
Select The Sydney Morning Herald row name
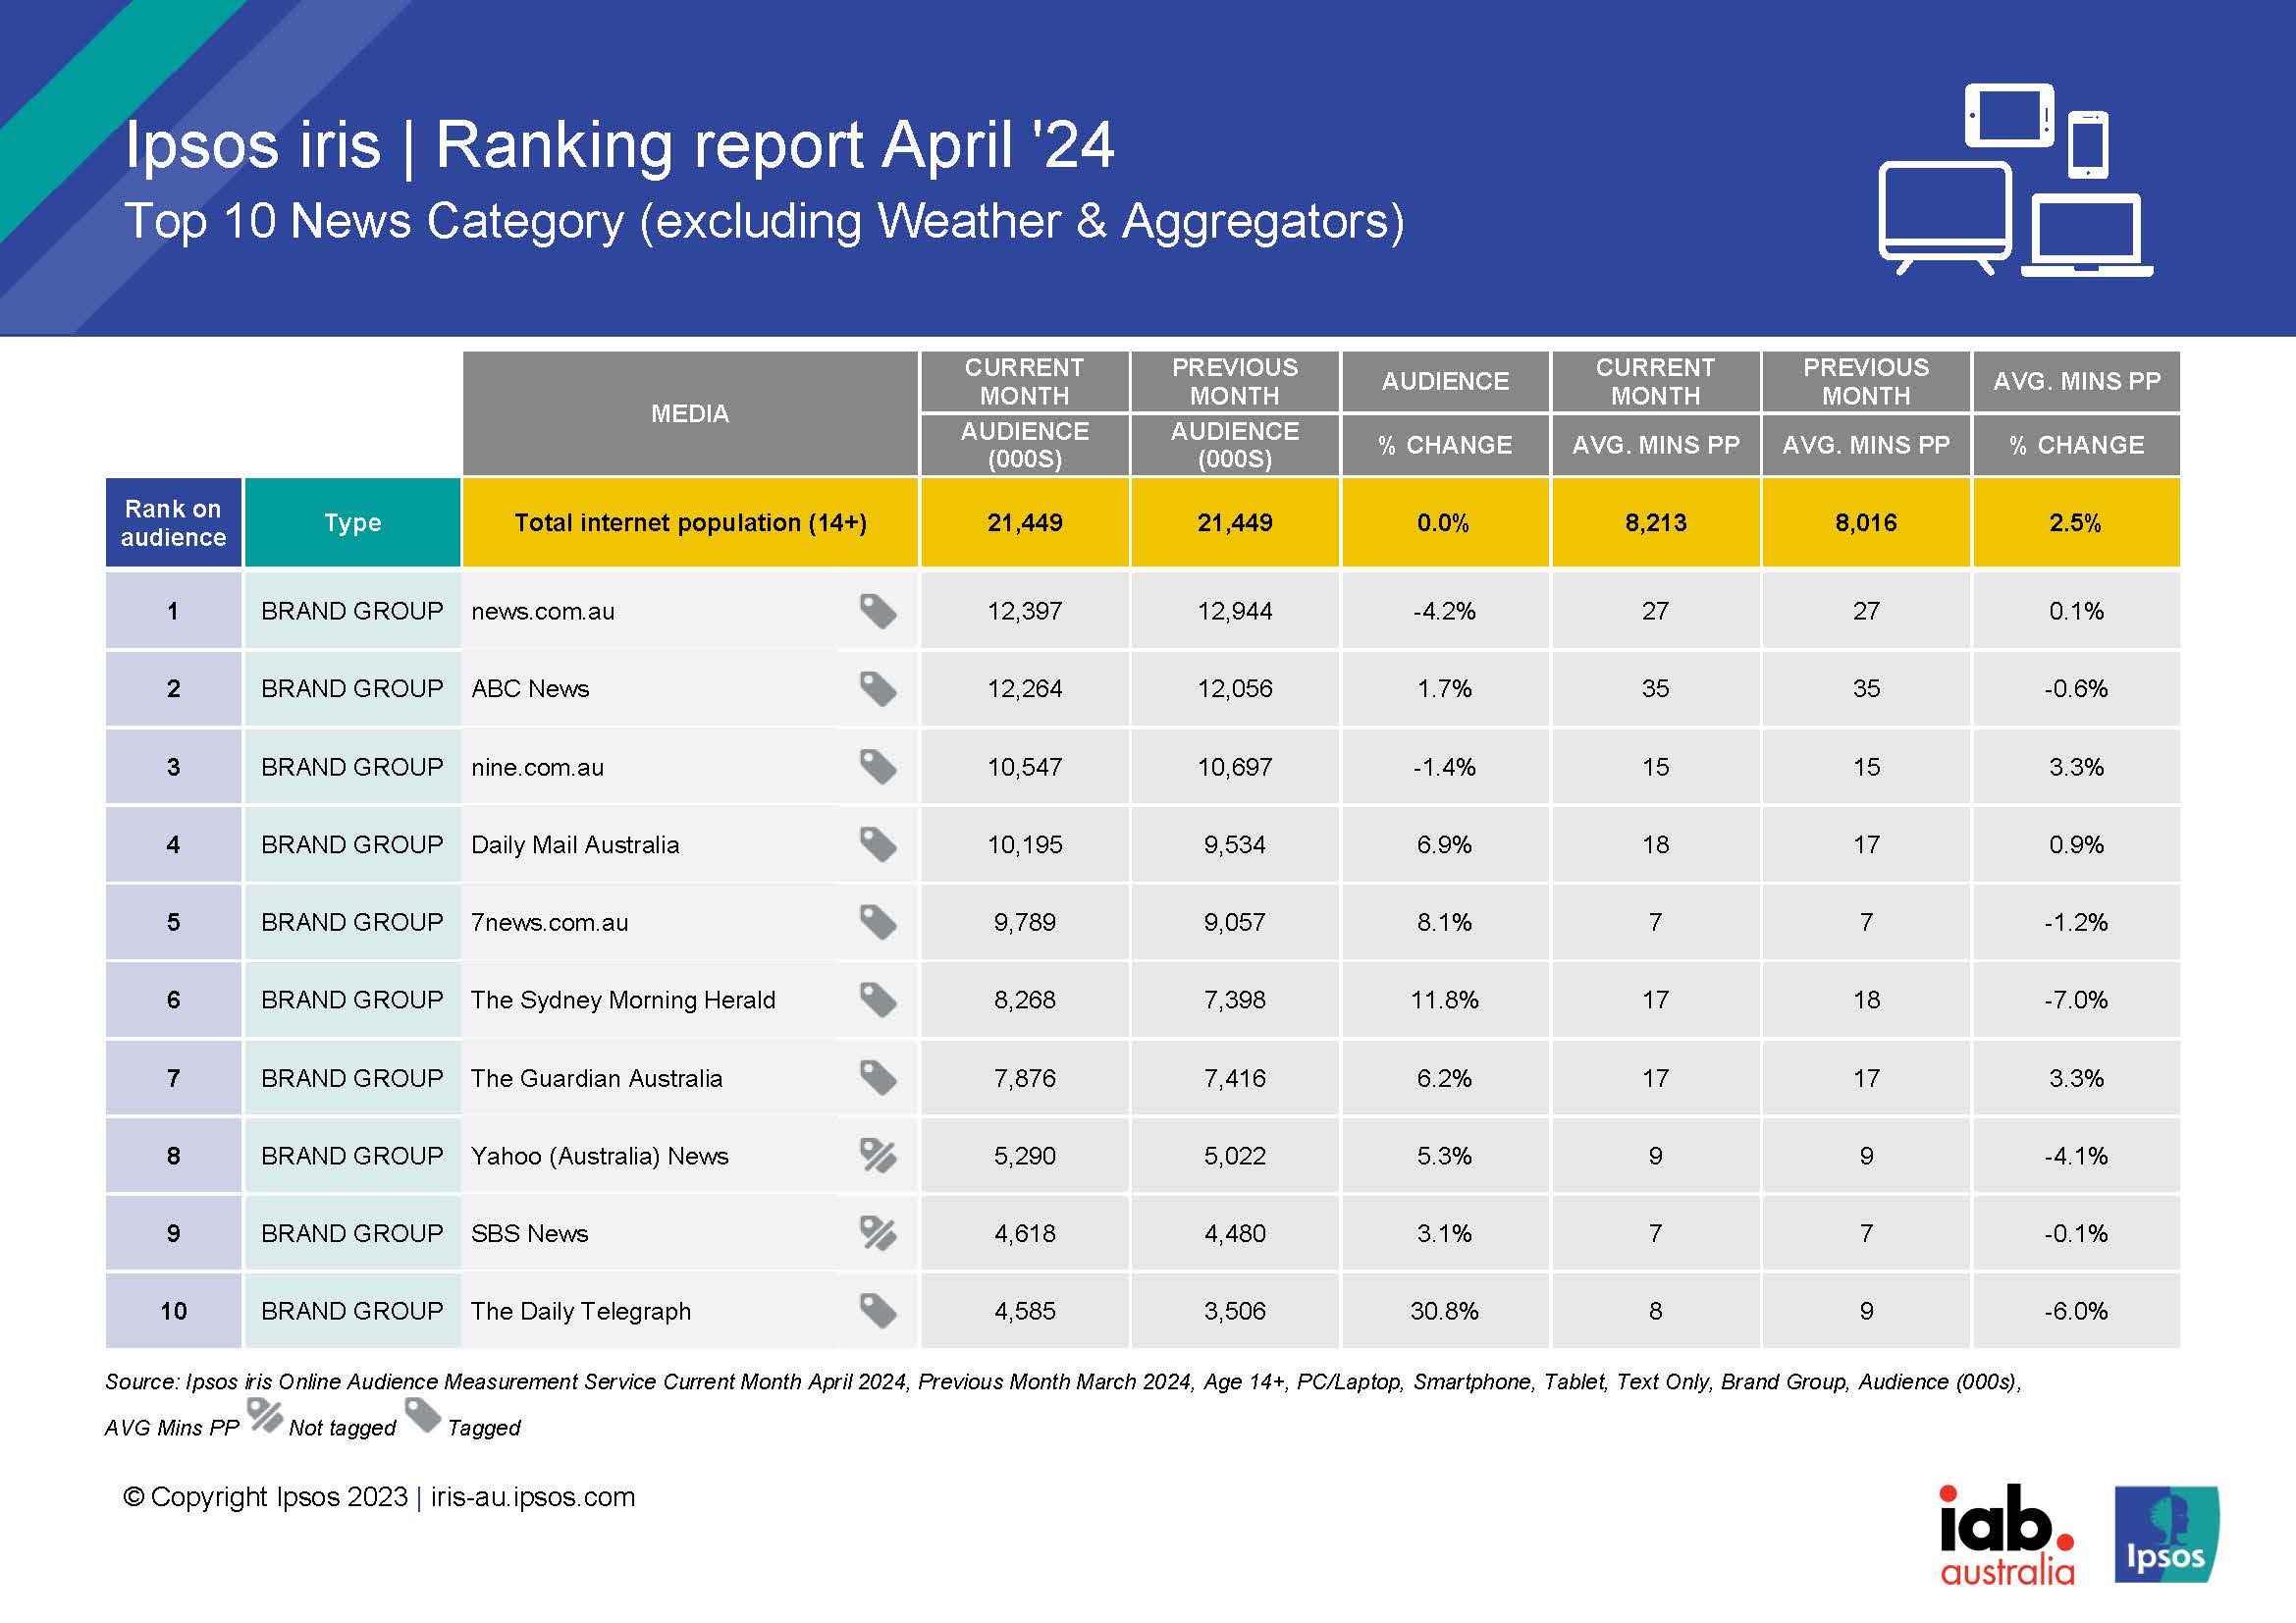click(623, 1000)
